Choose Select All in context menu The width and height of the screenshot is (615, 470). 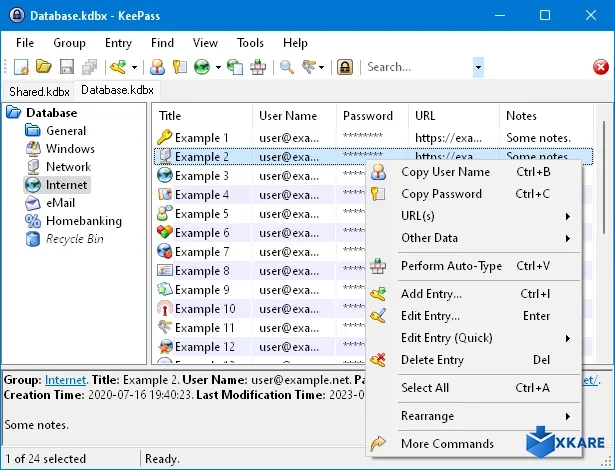tap(473, 388)
